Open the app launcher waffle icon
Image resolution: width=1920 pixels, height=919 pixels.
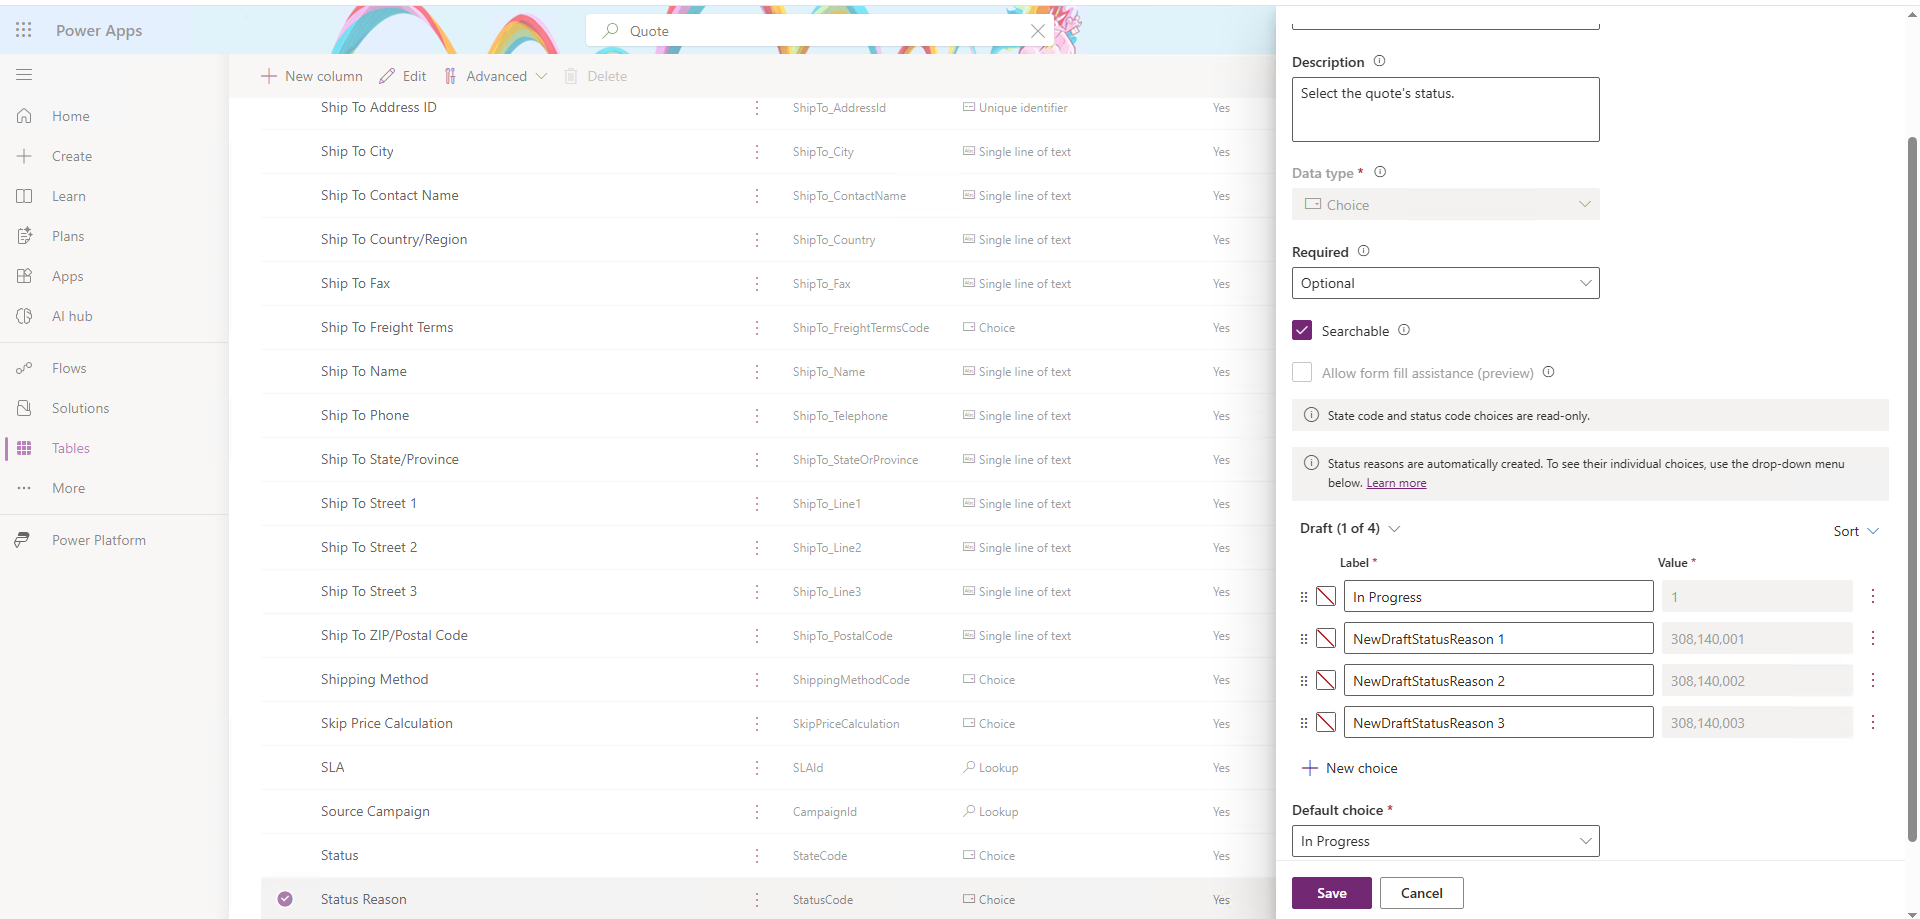tap(24, 30)
